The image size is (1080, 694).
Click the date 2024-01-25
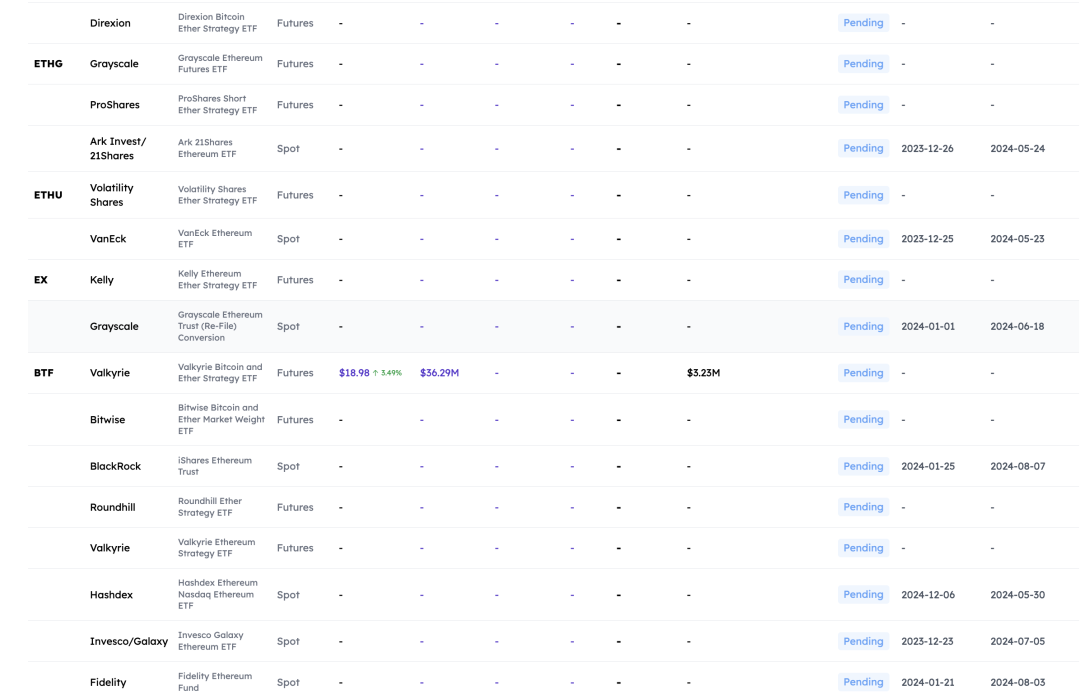pyautogui.click(x=928, y=466)
